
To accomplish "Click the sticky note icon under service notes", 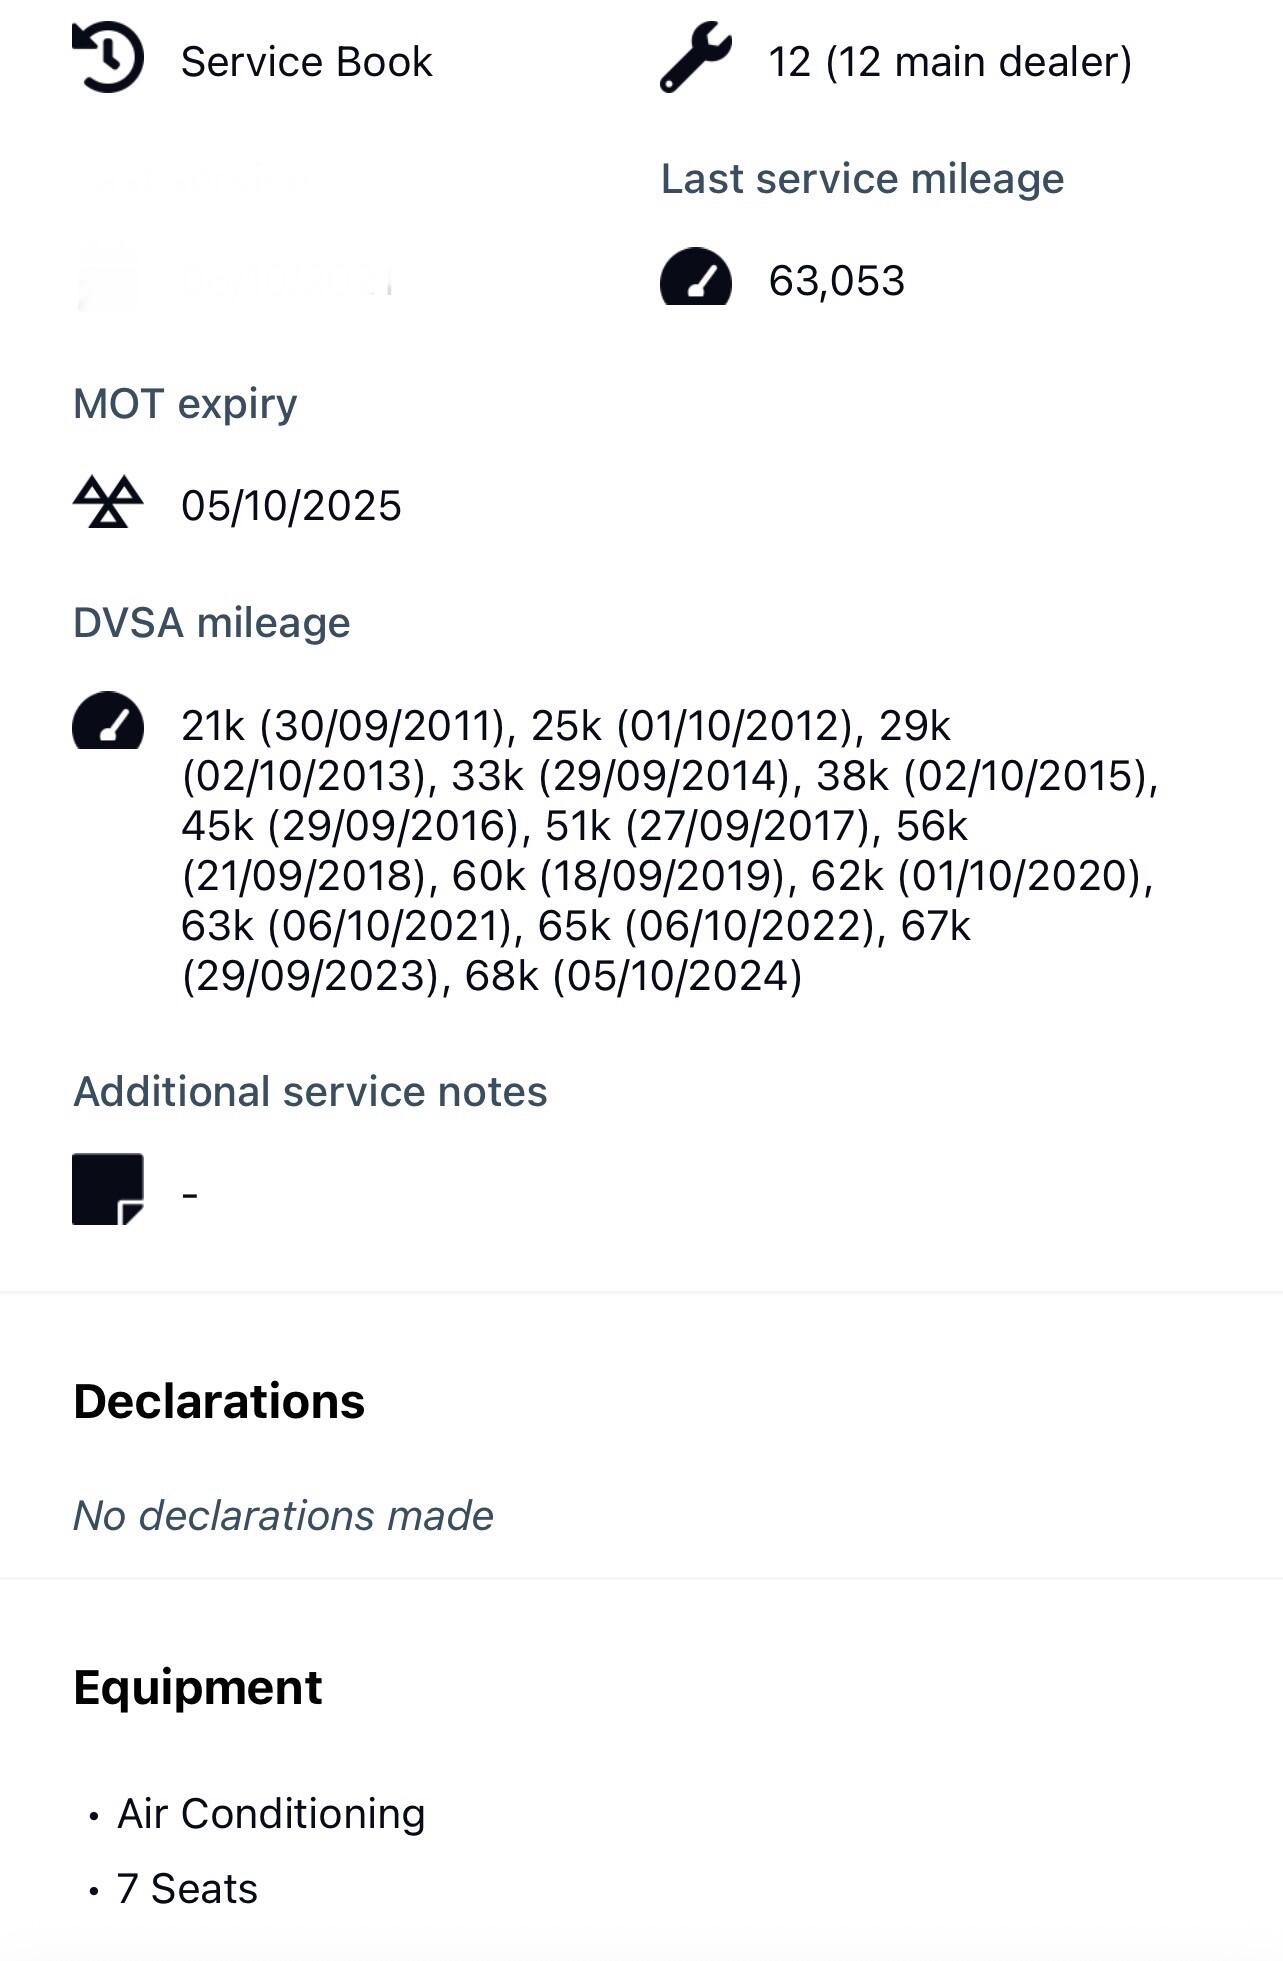I will click(108, 1189).
